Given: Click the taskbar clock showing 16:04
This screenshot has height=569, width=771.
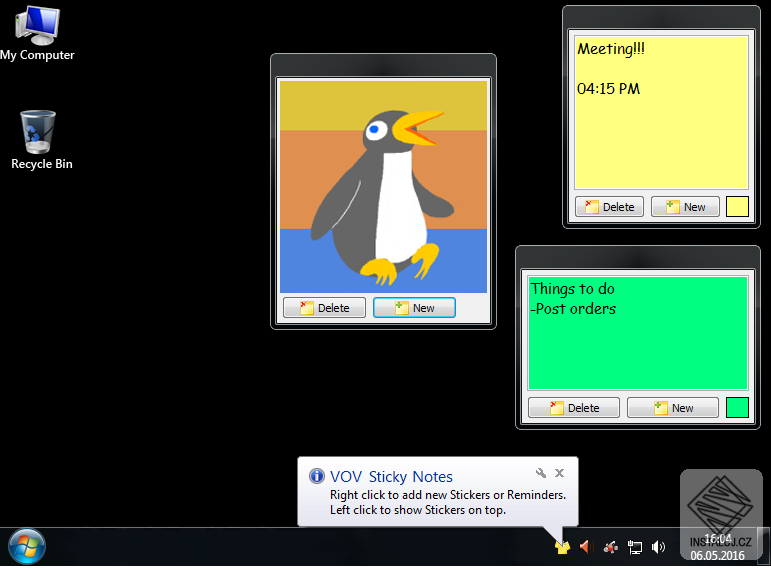Looking at the screenshot, I should [x=717, y=547].
